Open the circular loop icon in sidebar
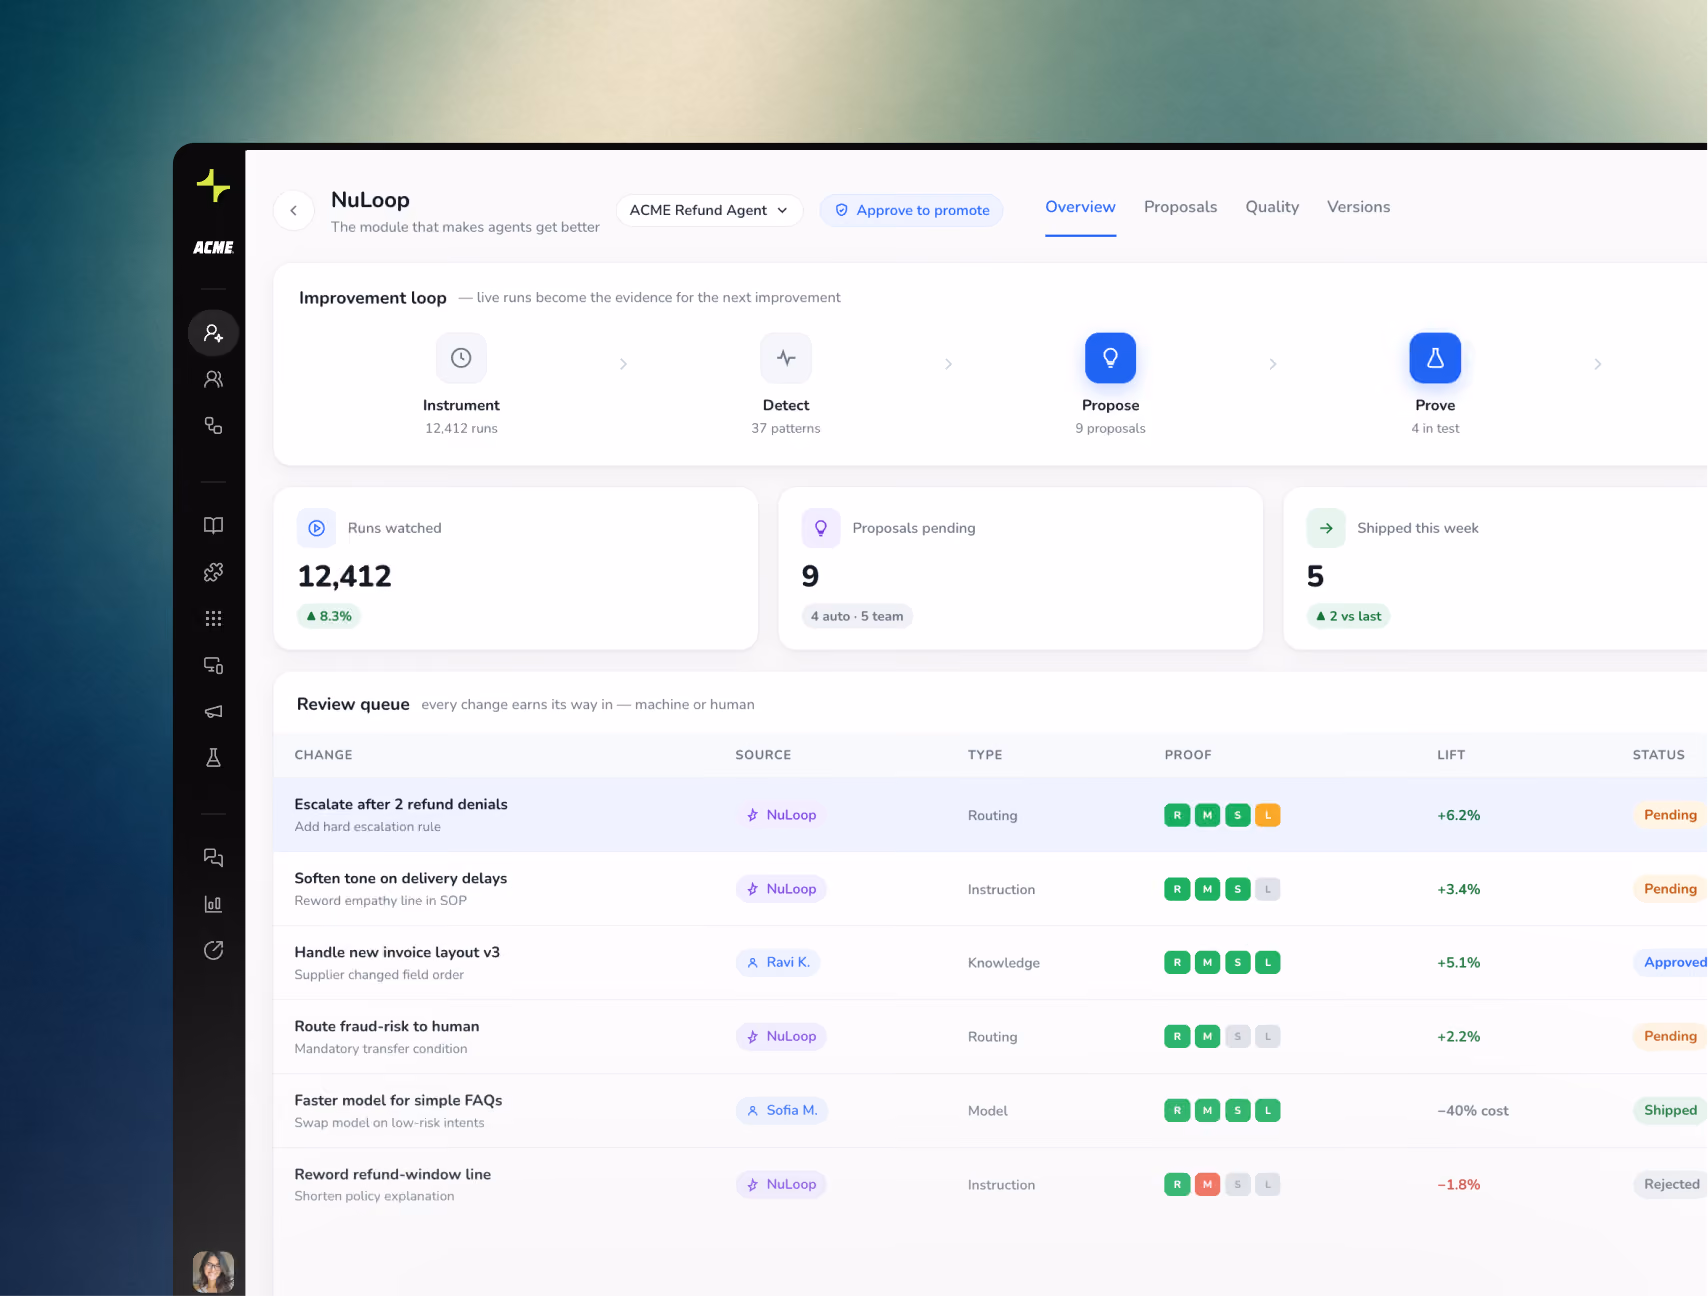 213,950
